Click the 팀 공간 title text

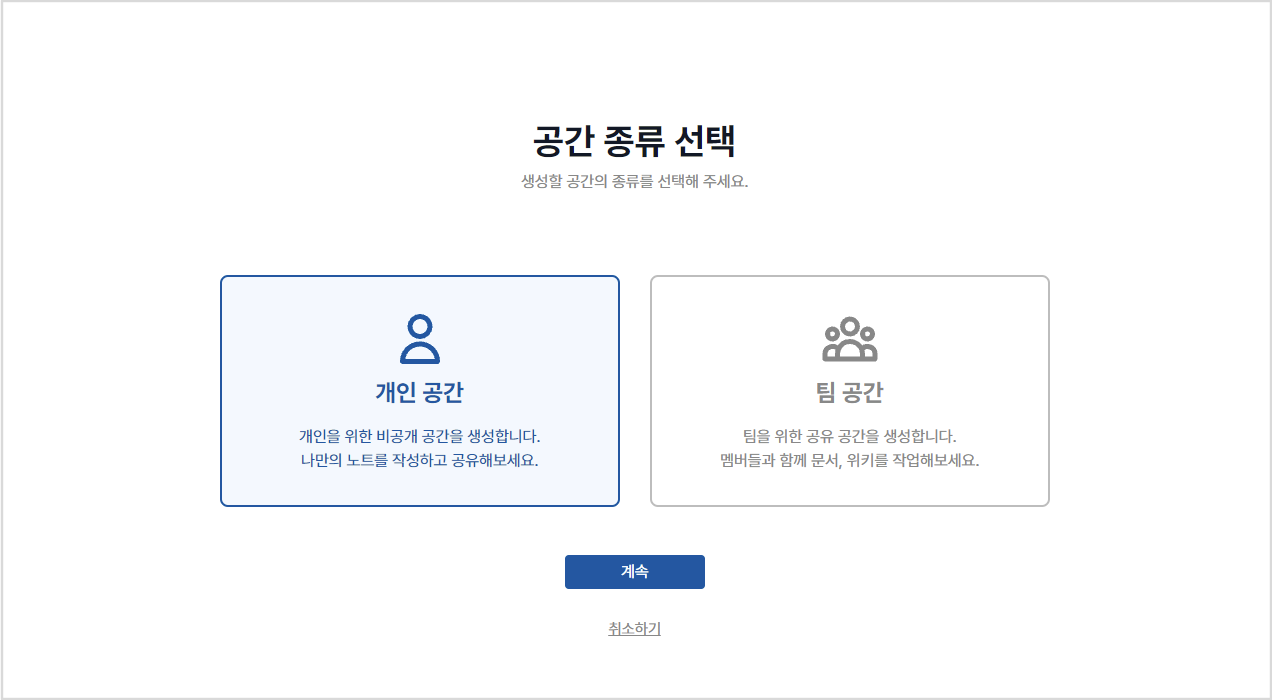point(849,392)
